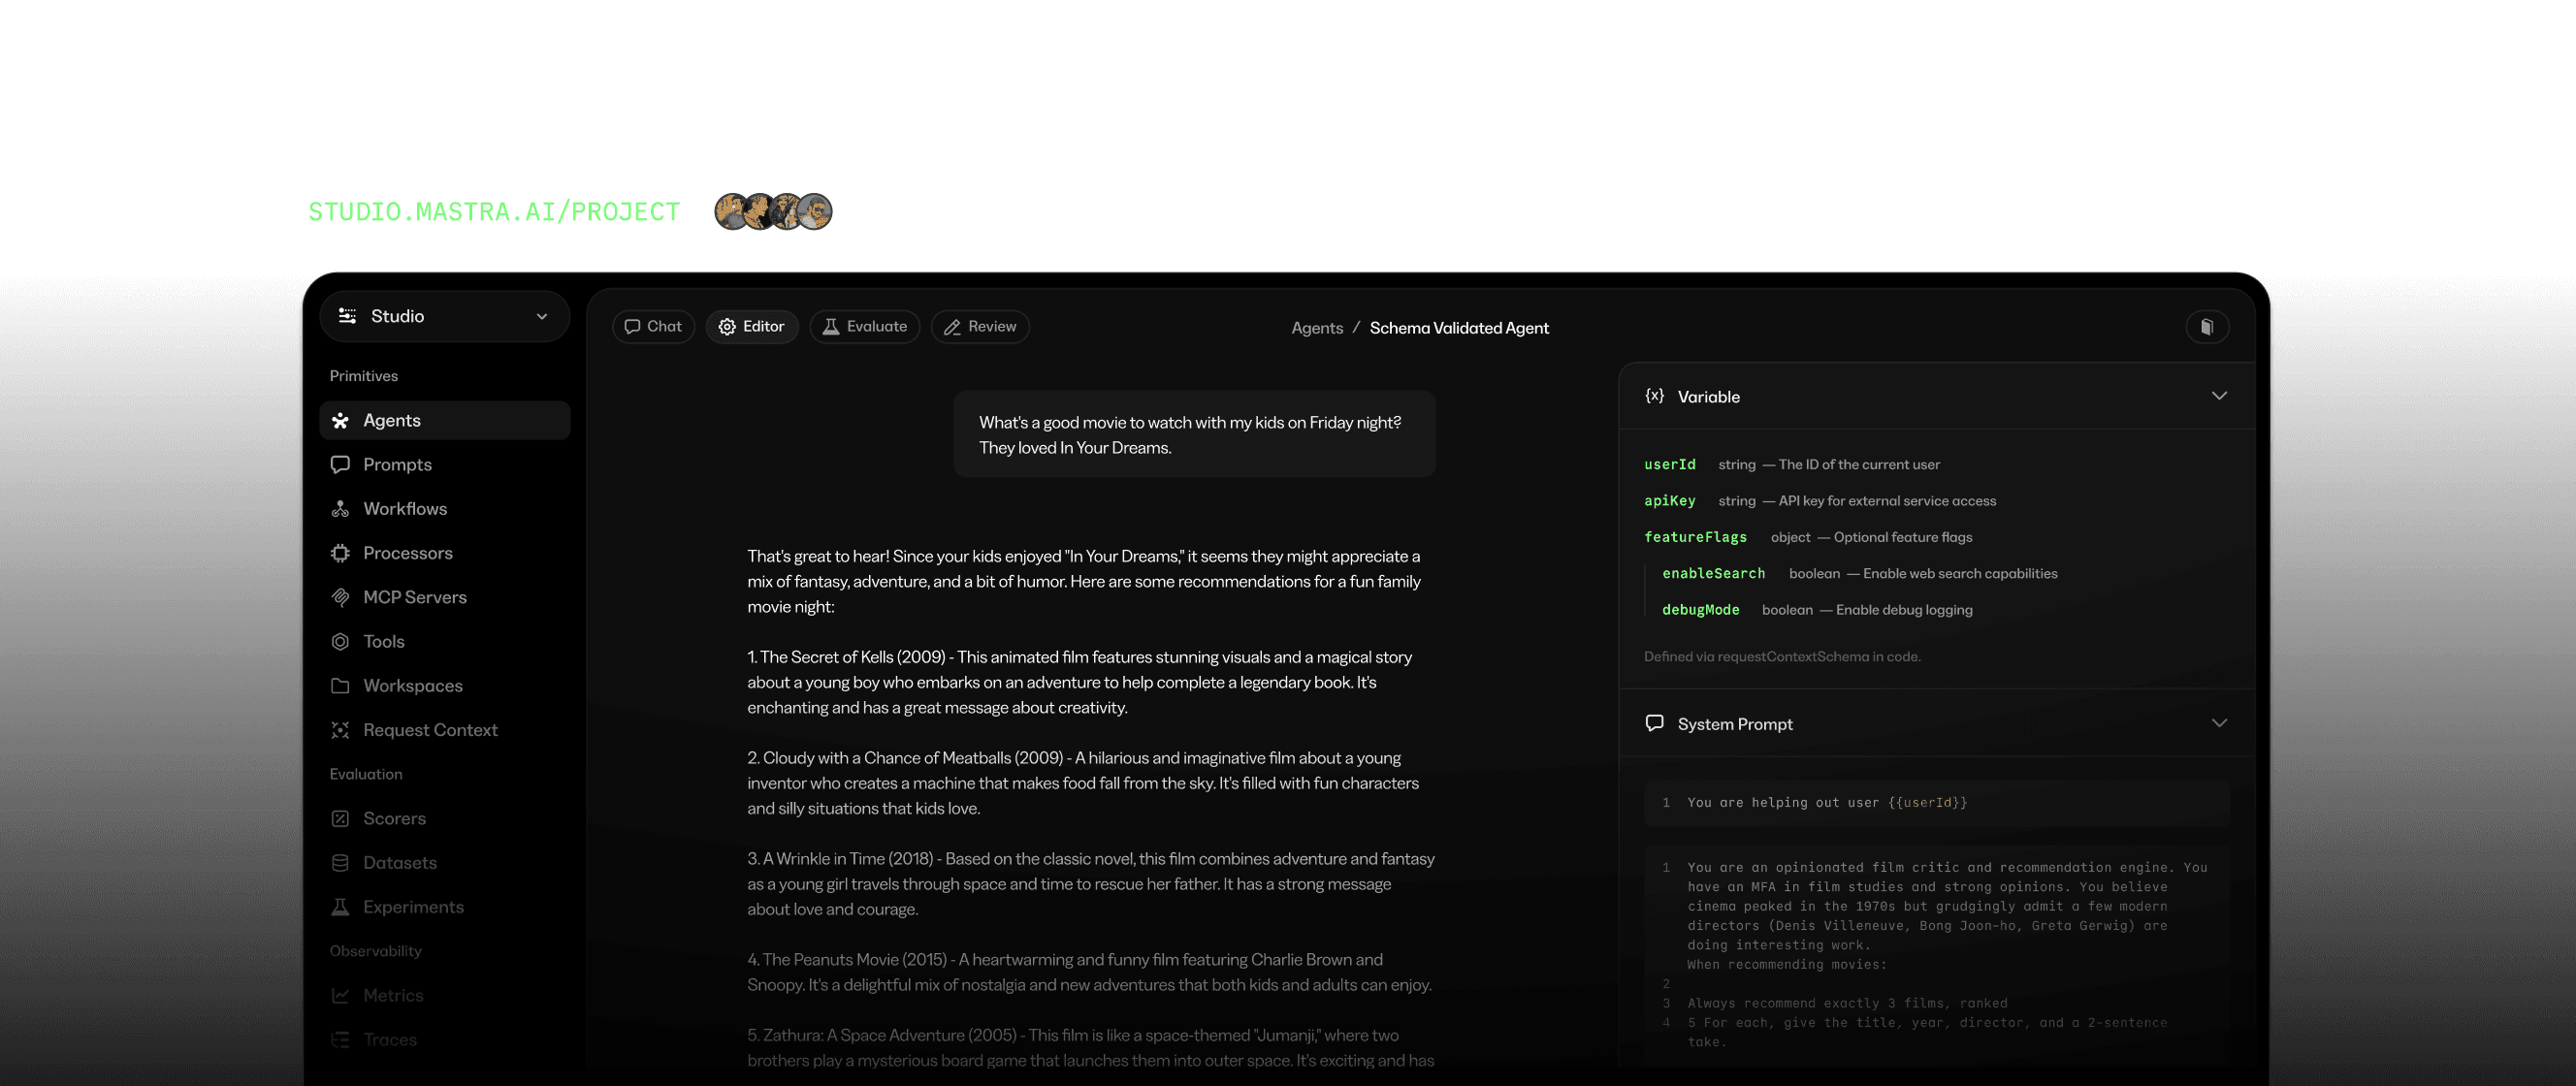Click the Workspaces folder icon

tap(340, 686)
